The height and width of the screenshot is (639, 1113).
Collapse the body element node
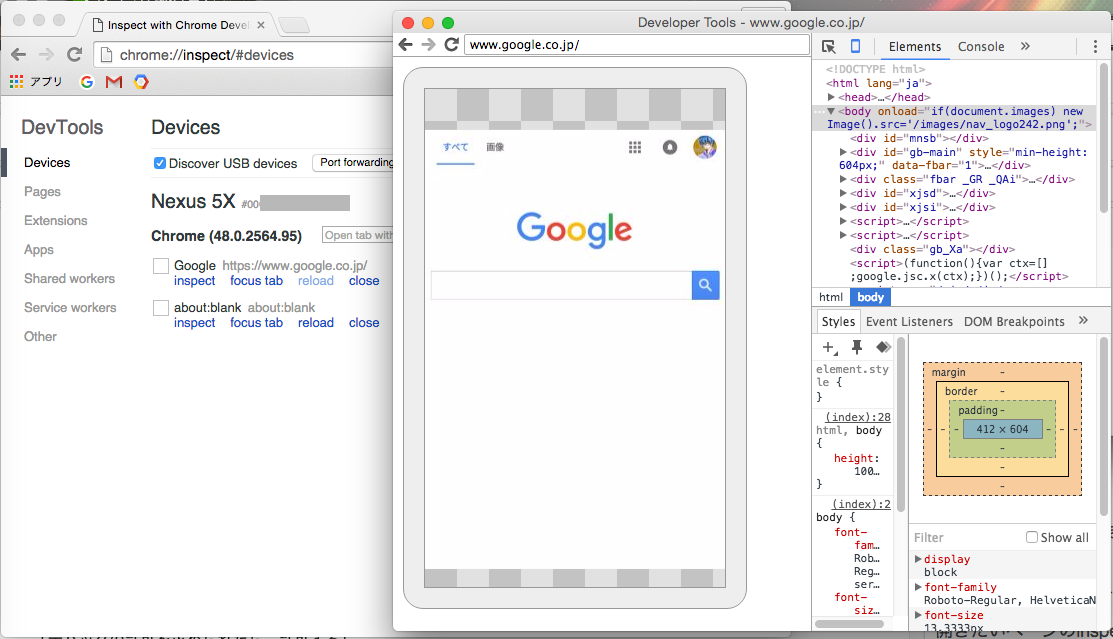pyautogui.click(x=830, y=111)
